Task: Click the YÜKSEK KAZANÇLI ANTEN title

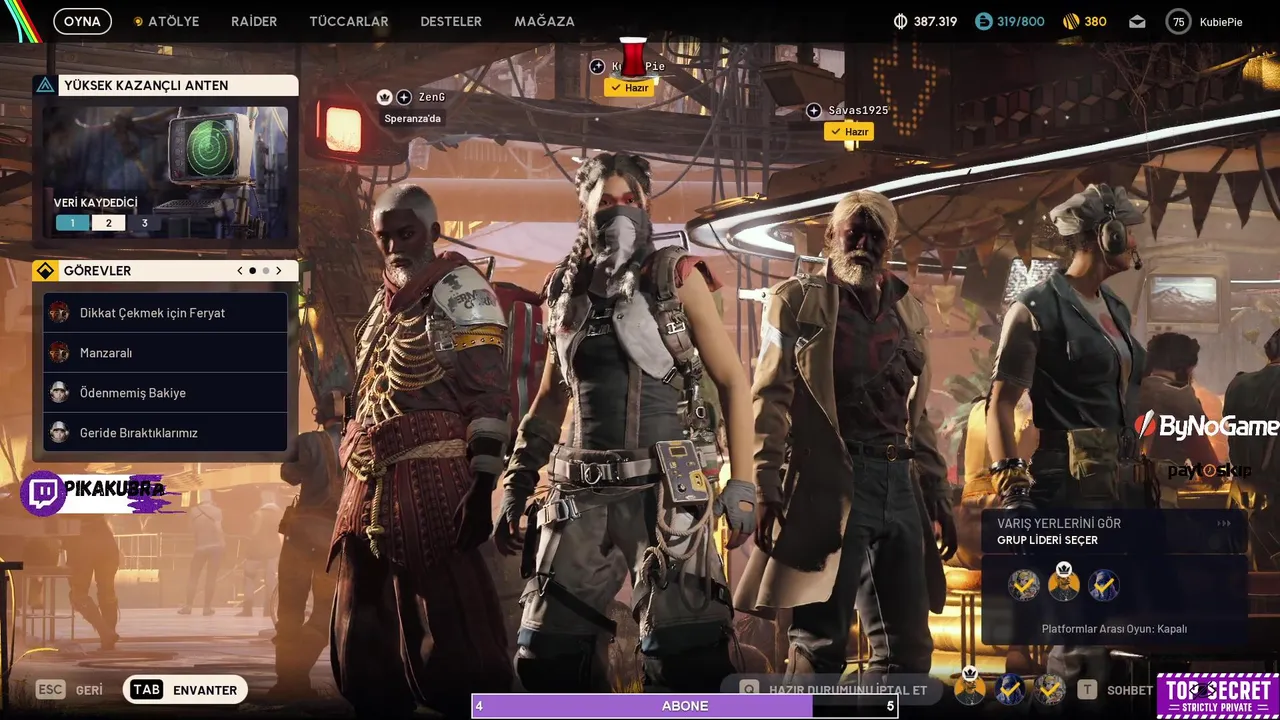Action: [146, 85]
